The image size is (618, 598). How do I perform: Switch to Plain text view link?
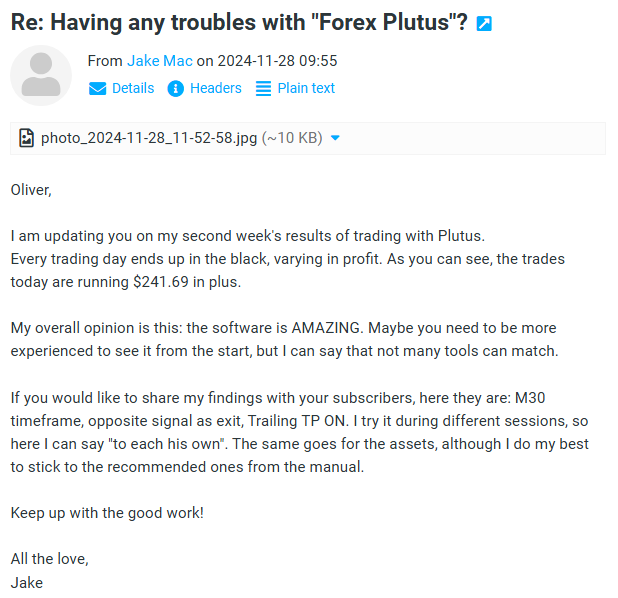[x=306, y=88]
